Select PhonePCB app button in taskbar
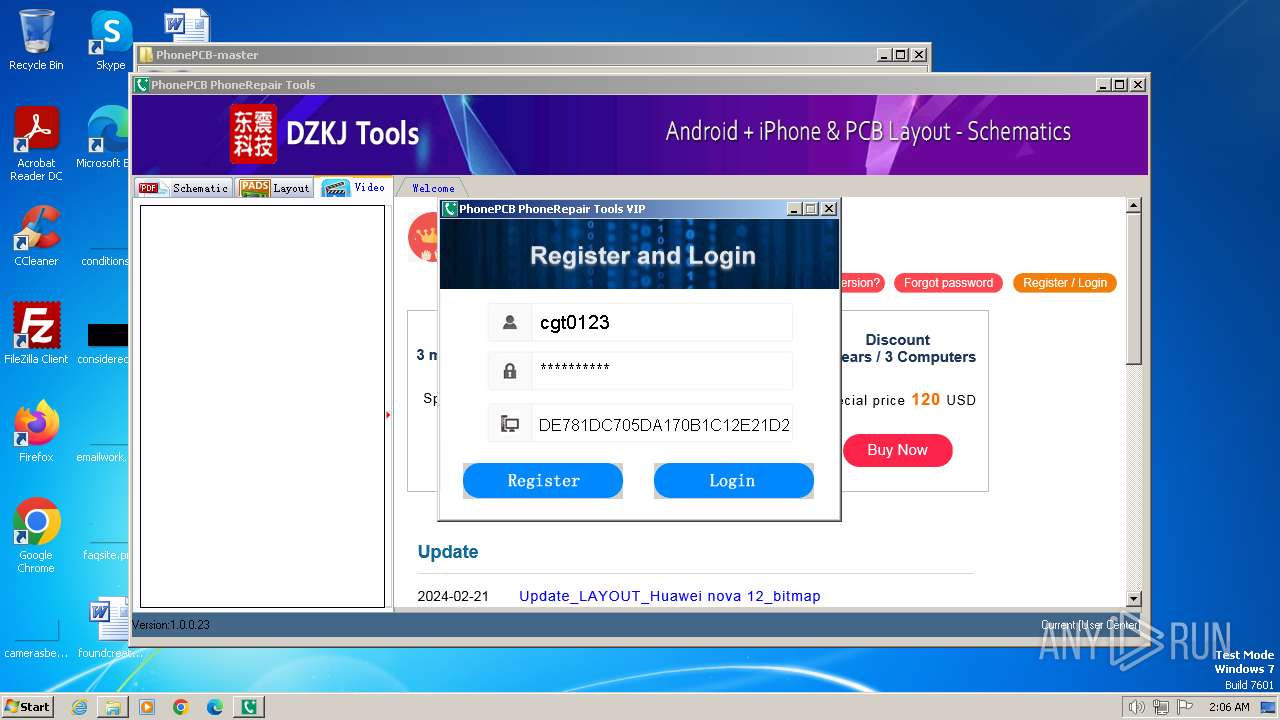 pyautogui.click(x=249, y=707)
